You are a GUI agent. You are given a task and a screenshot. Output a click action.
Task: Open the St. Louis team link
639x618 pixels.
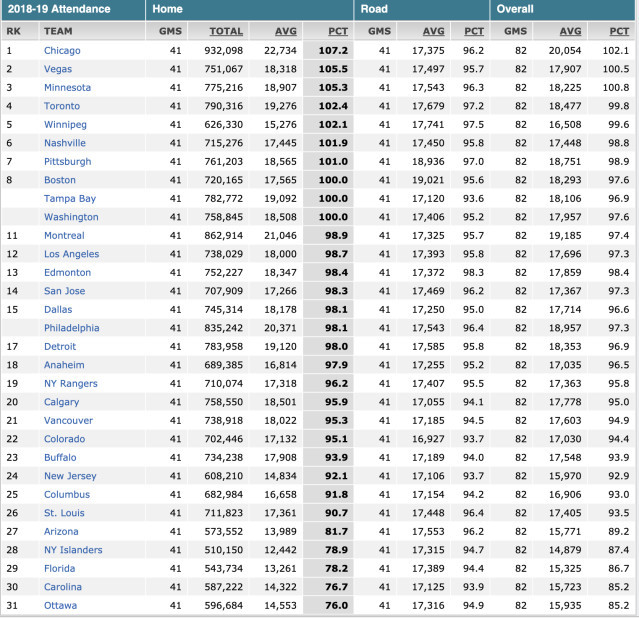[x=64, y=513]
